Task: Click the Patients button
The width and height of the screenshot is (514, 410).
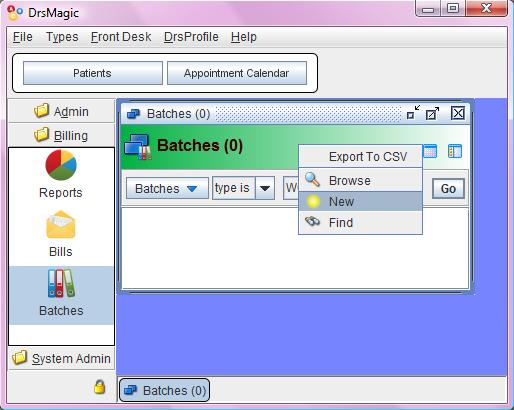Action: (x=93, y=73)
